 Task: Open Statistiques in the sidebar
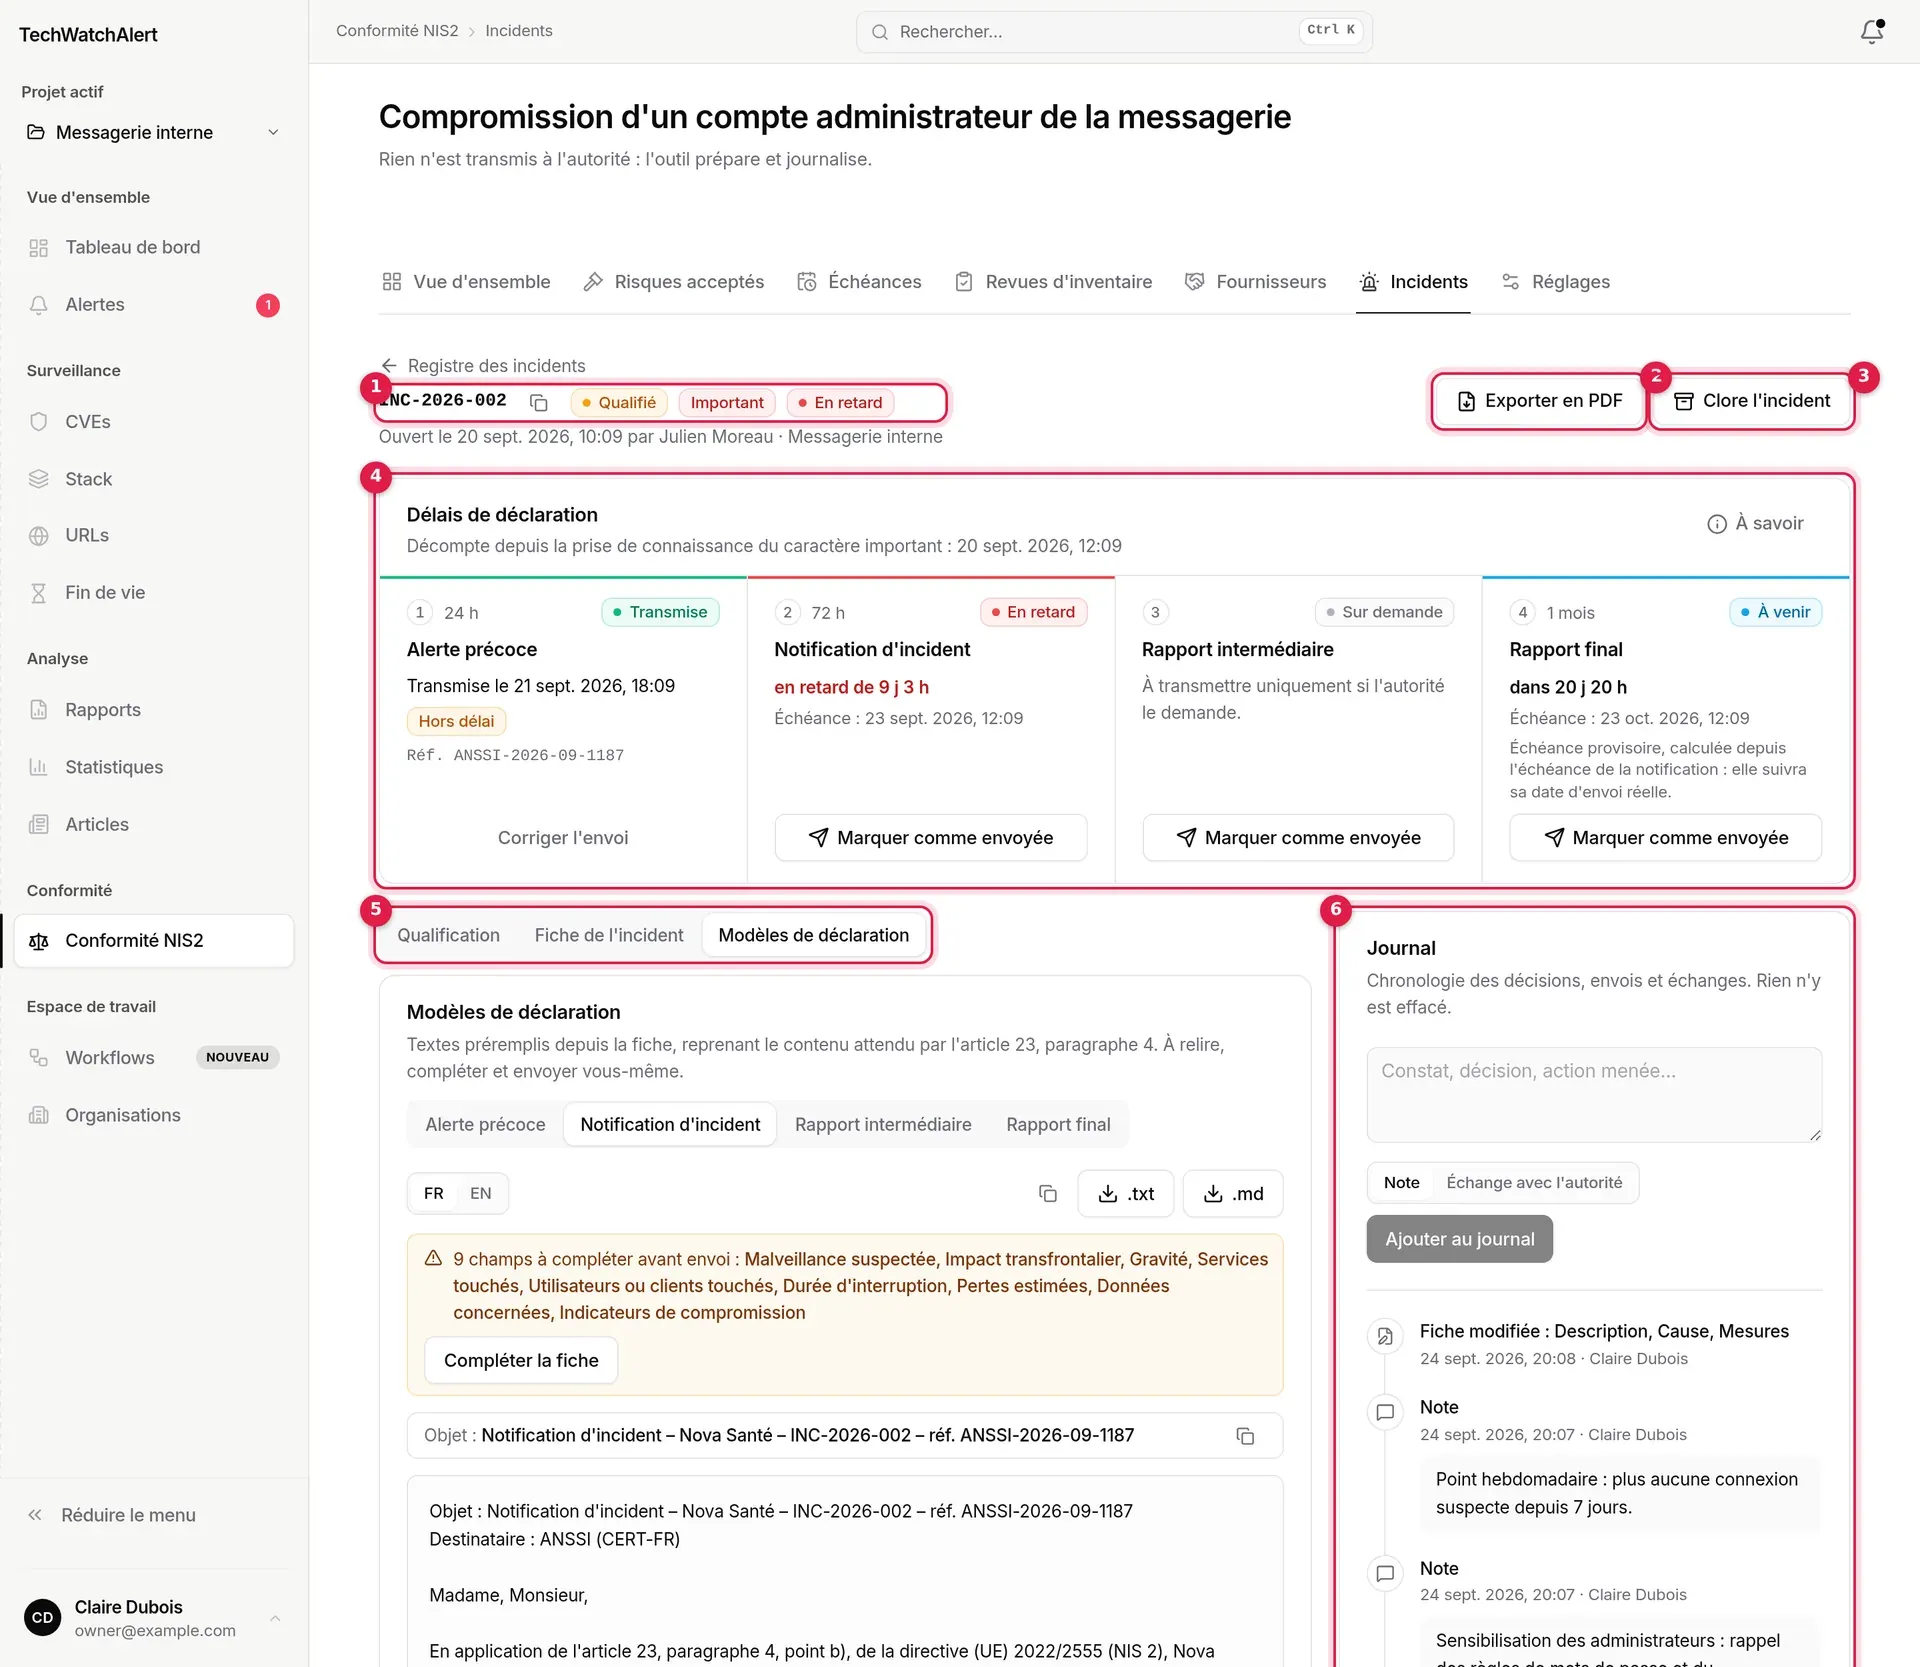(154, 767)
